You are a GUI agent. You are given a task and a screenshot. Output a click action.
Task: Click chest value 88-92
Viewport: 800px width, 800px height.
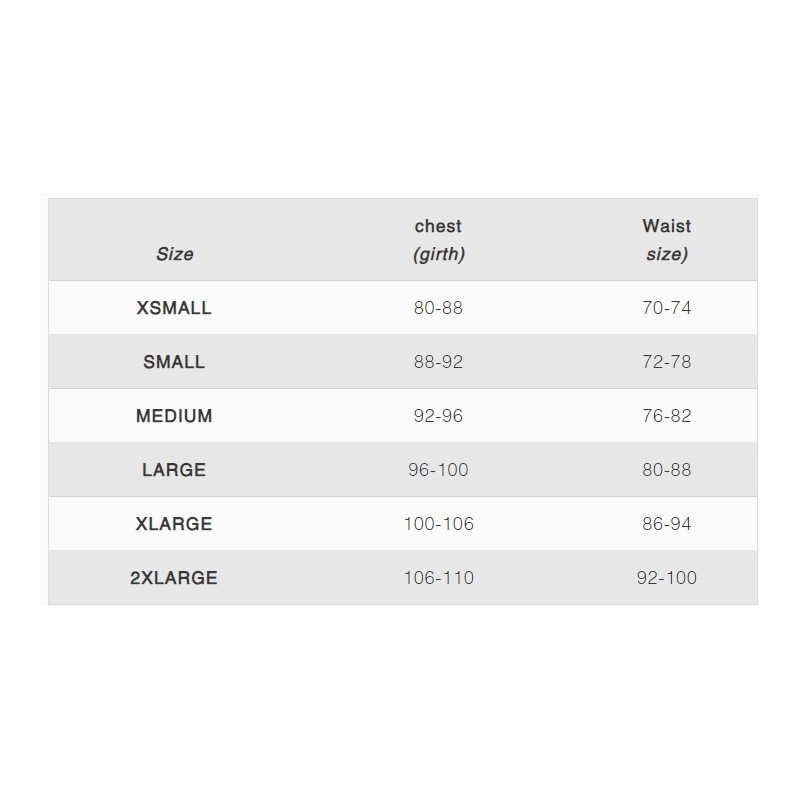pyautogui.click(x=438, y=362)
